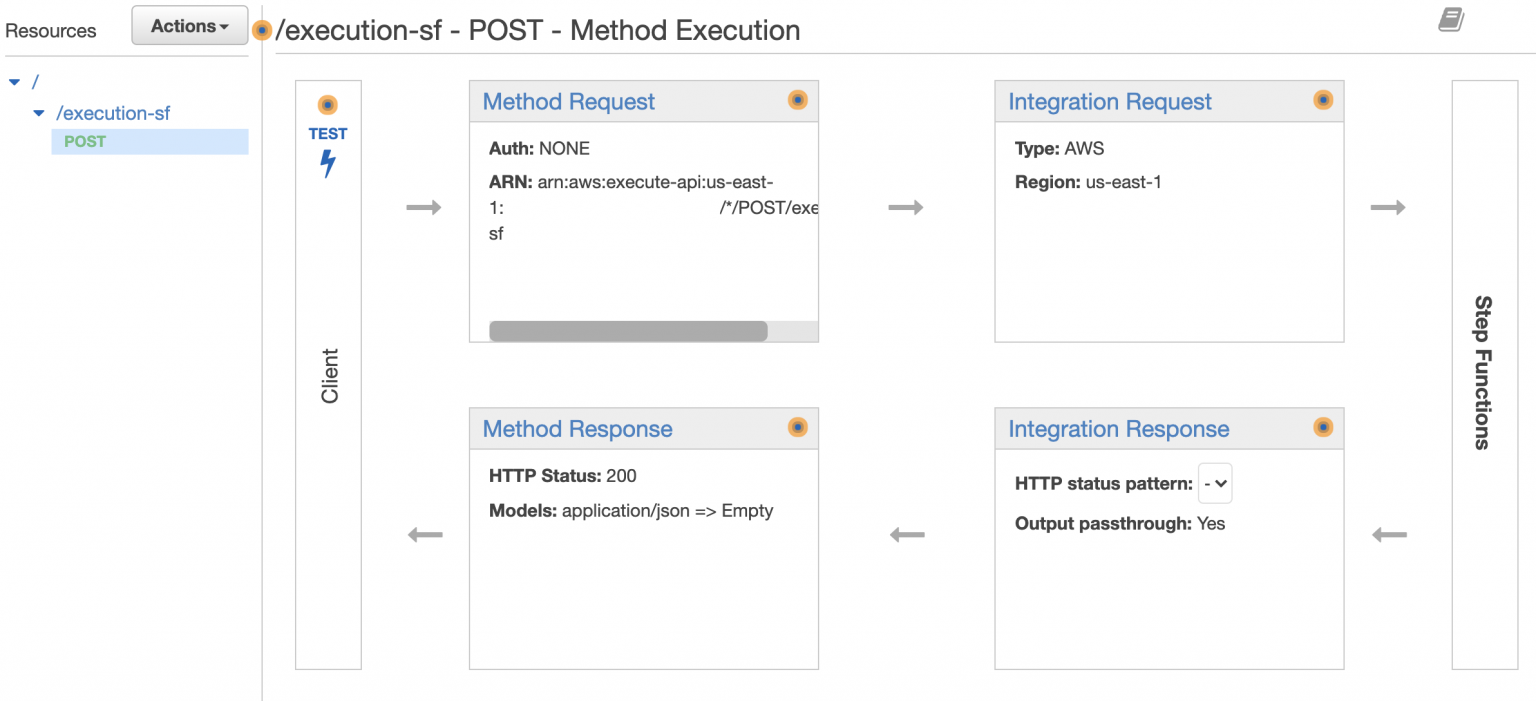Open the Integration Response settings
This screenshot has width=1536, height=701.
1117,428
